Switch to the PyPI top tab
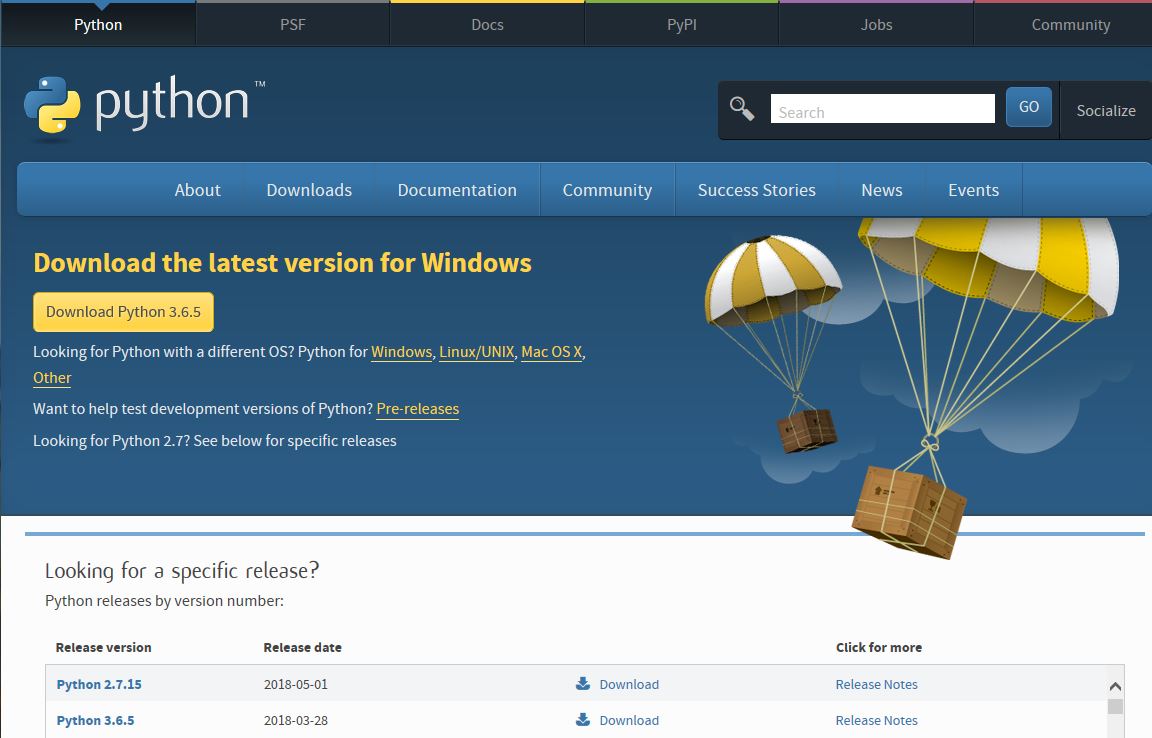 tap(681, 24)
